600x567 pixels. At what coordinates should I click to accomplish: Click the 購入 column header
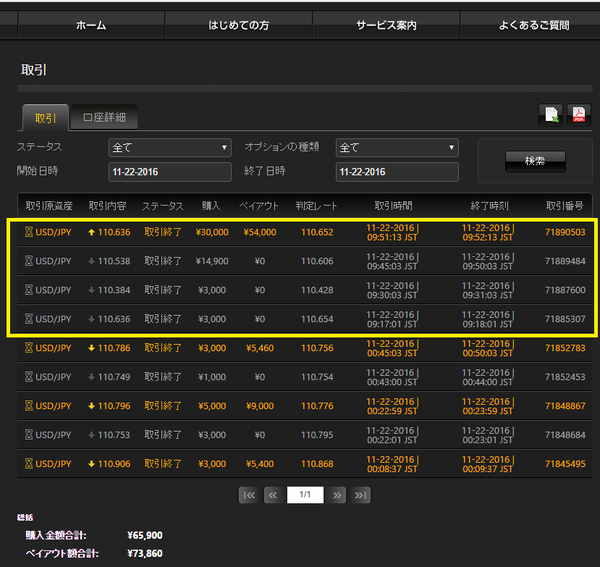click(211, 206)
